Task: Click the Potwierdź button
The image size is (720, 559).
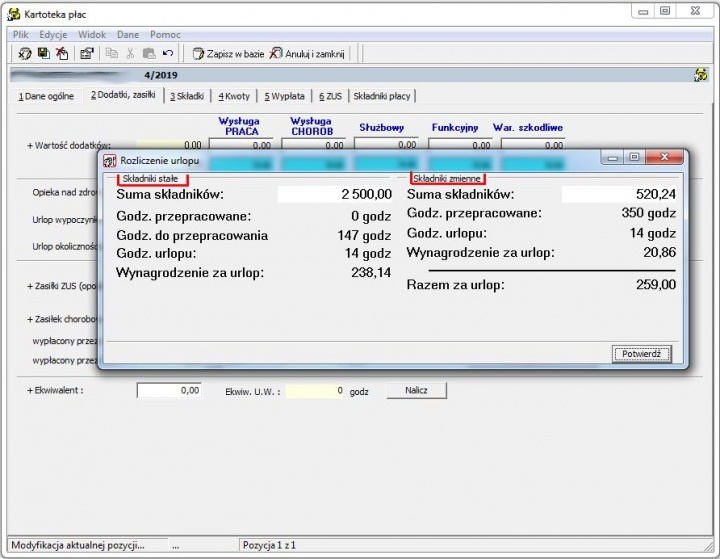Action: pos(641,354)
